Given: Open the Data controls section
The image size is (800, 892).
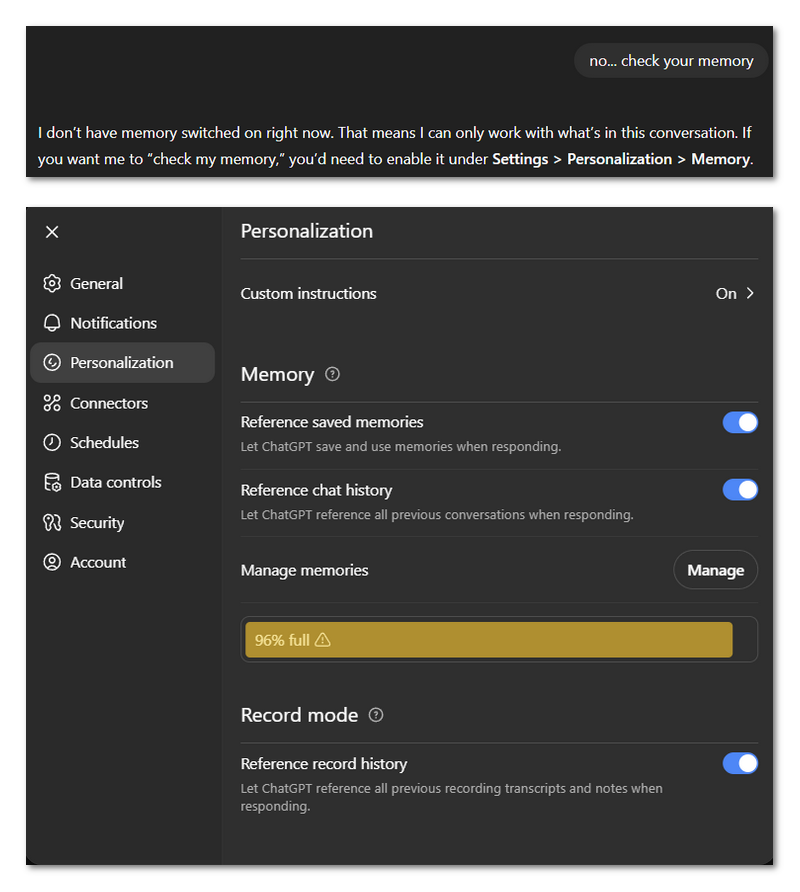Looking at the screenshot, I should point(122,482).
